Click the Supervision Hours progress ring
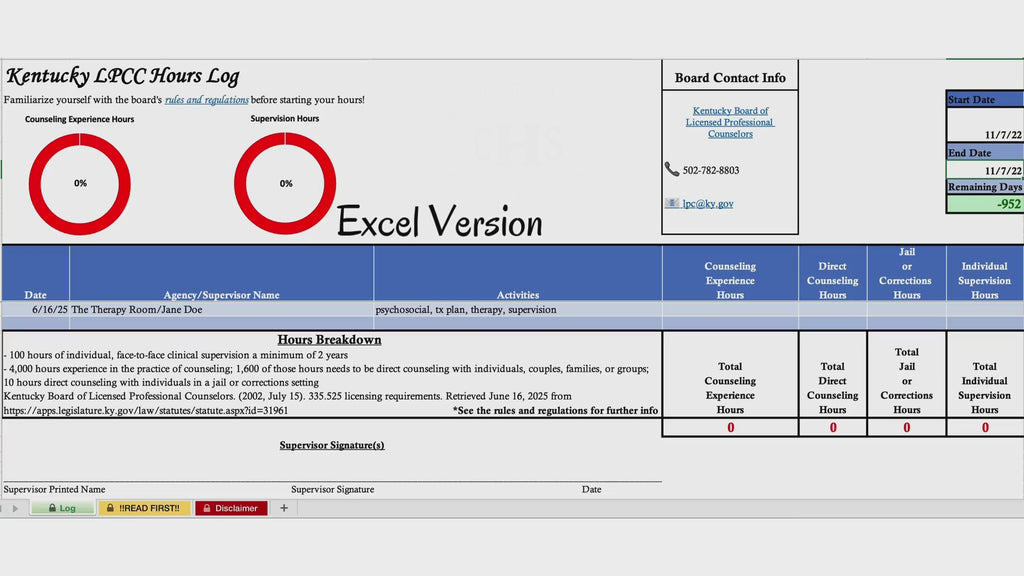 [x=285, y=183]
